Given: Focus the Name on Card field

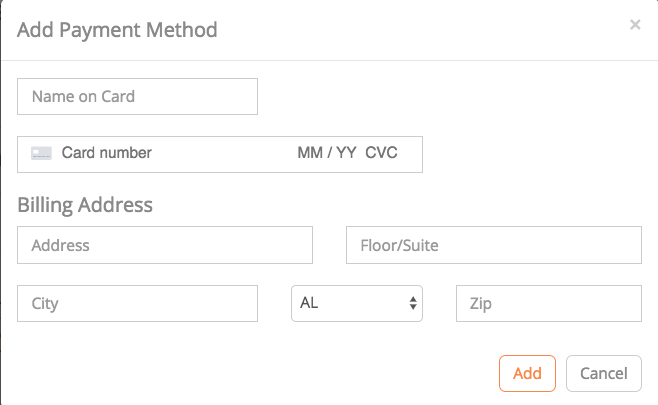Looking at the screenshot, I should point(137,97).
